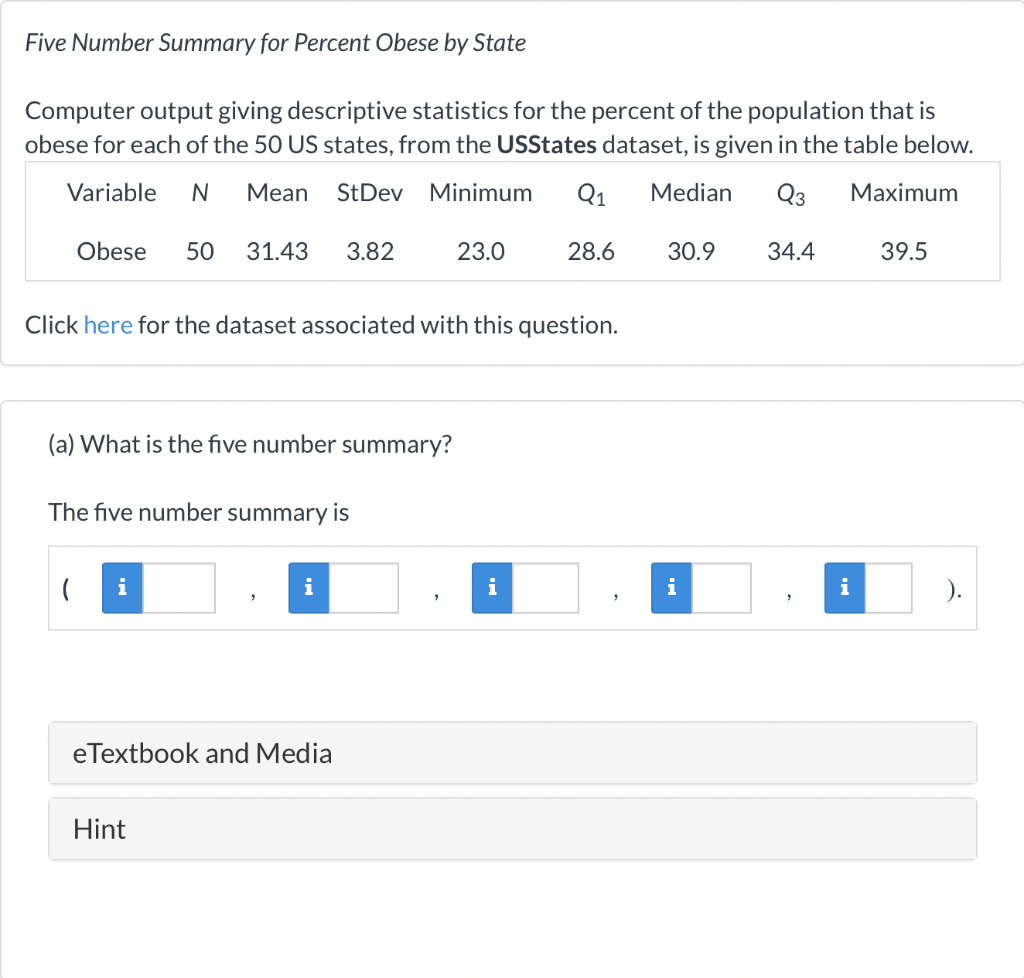Image resolution: width=1024 pixels, height=978 pixels.
Task: Click the info icon beside the second answer box
Action: (x=309, y=588)
